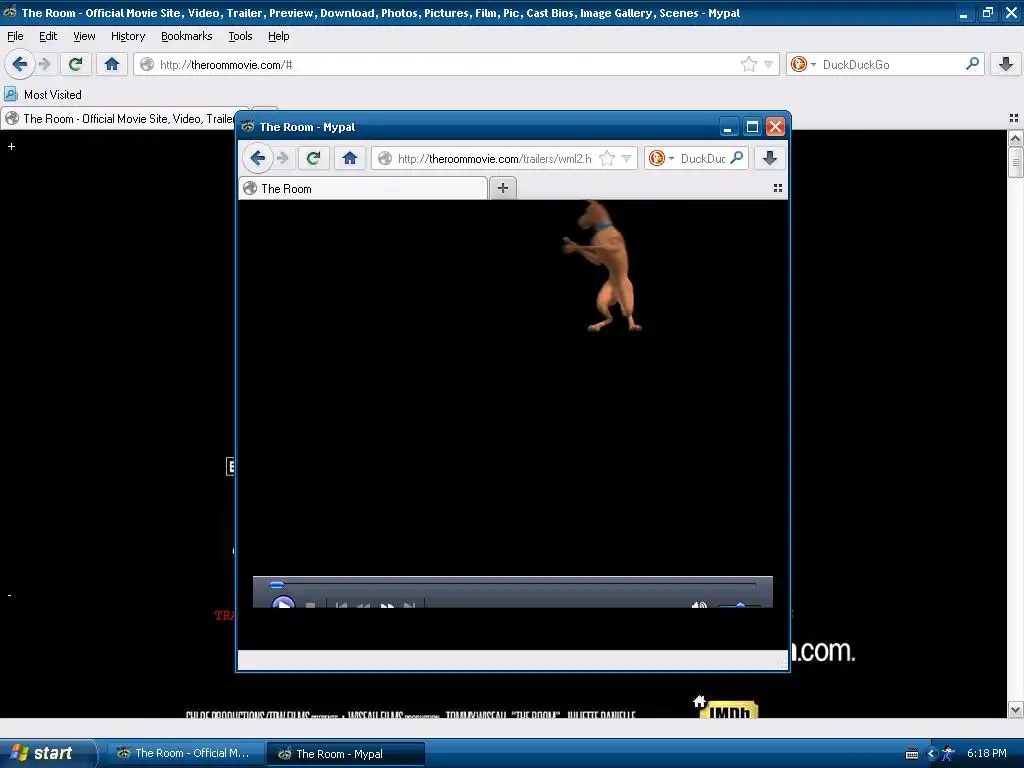Click main window address bar with theroommovie.com/#

coord(456,64)
